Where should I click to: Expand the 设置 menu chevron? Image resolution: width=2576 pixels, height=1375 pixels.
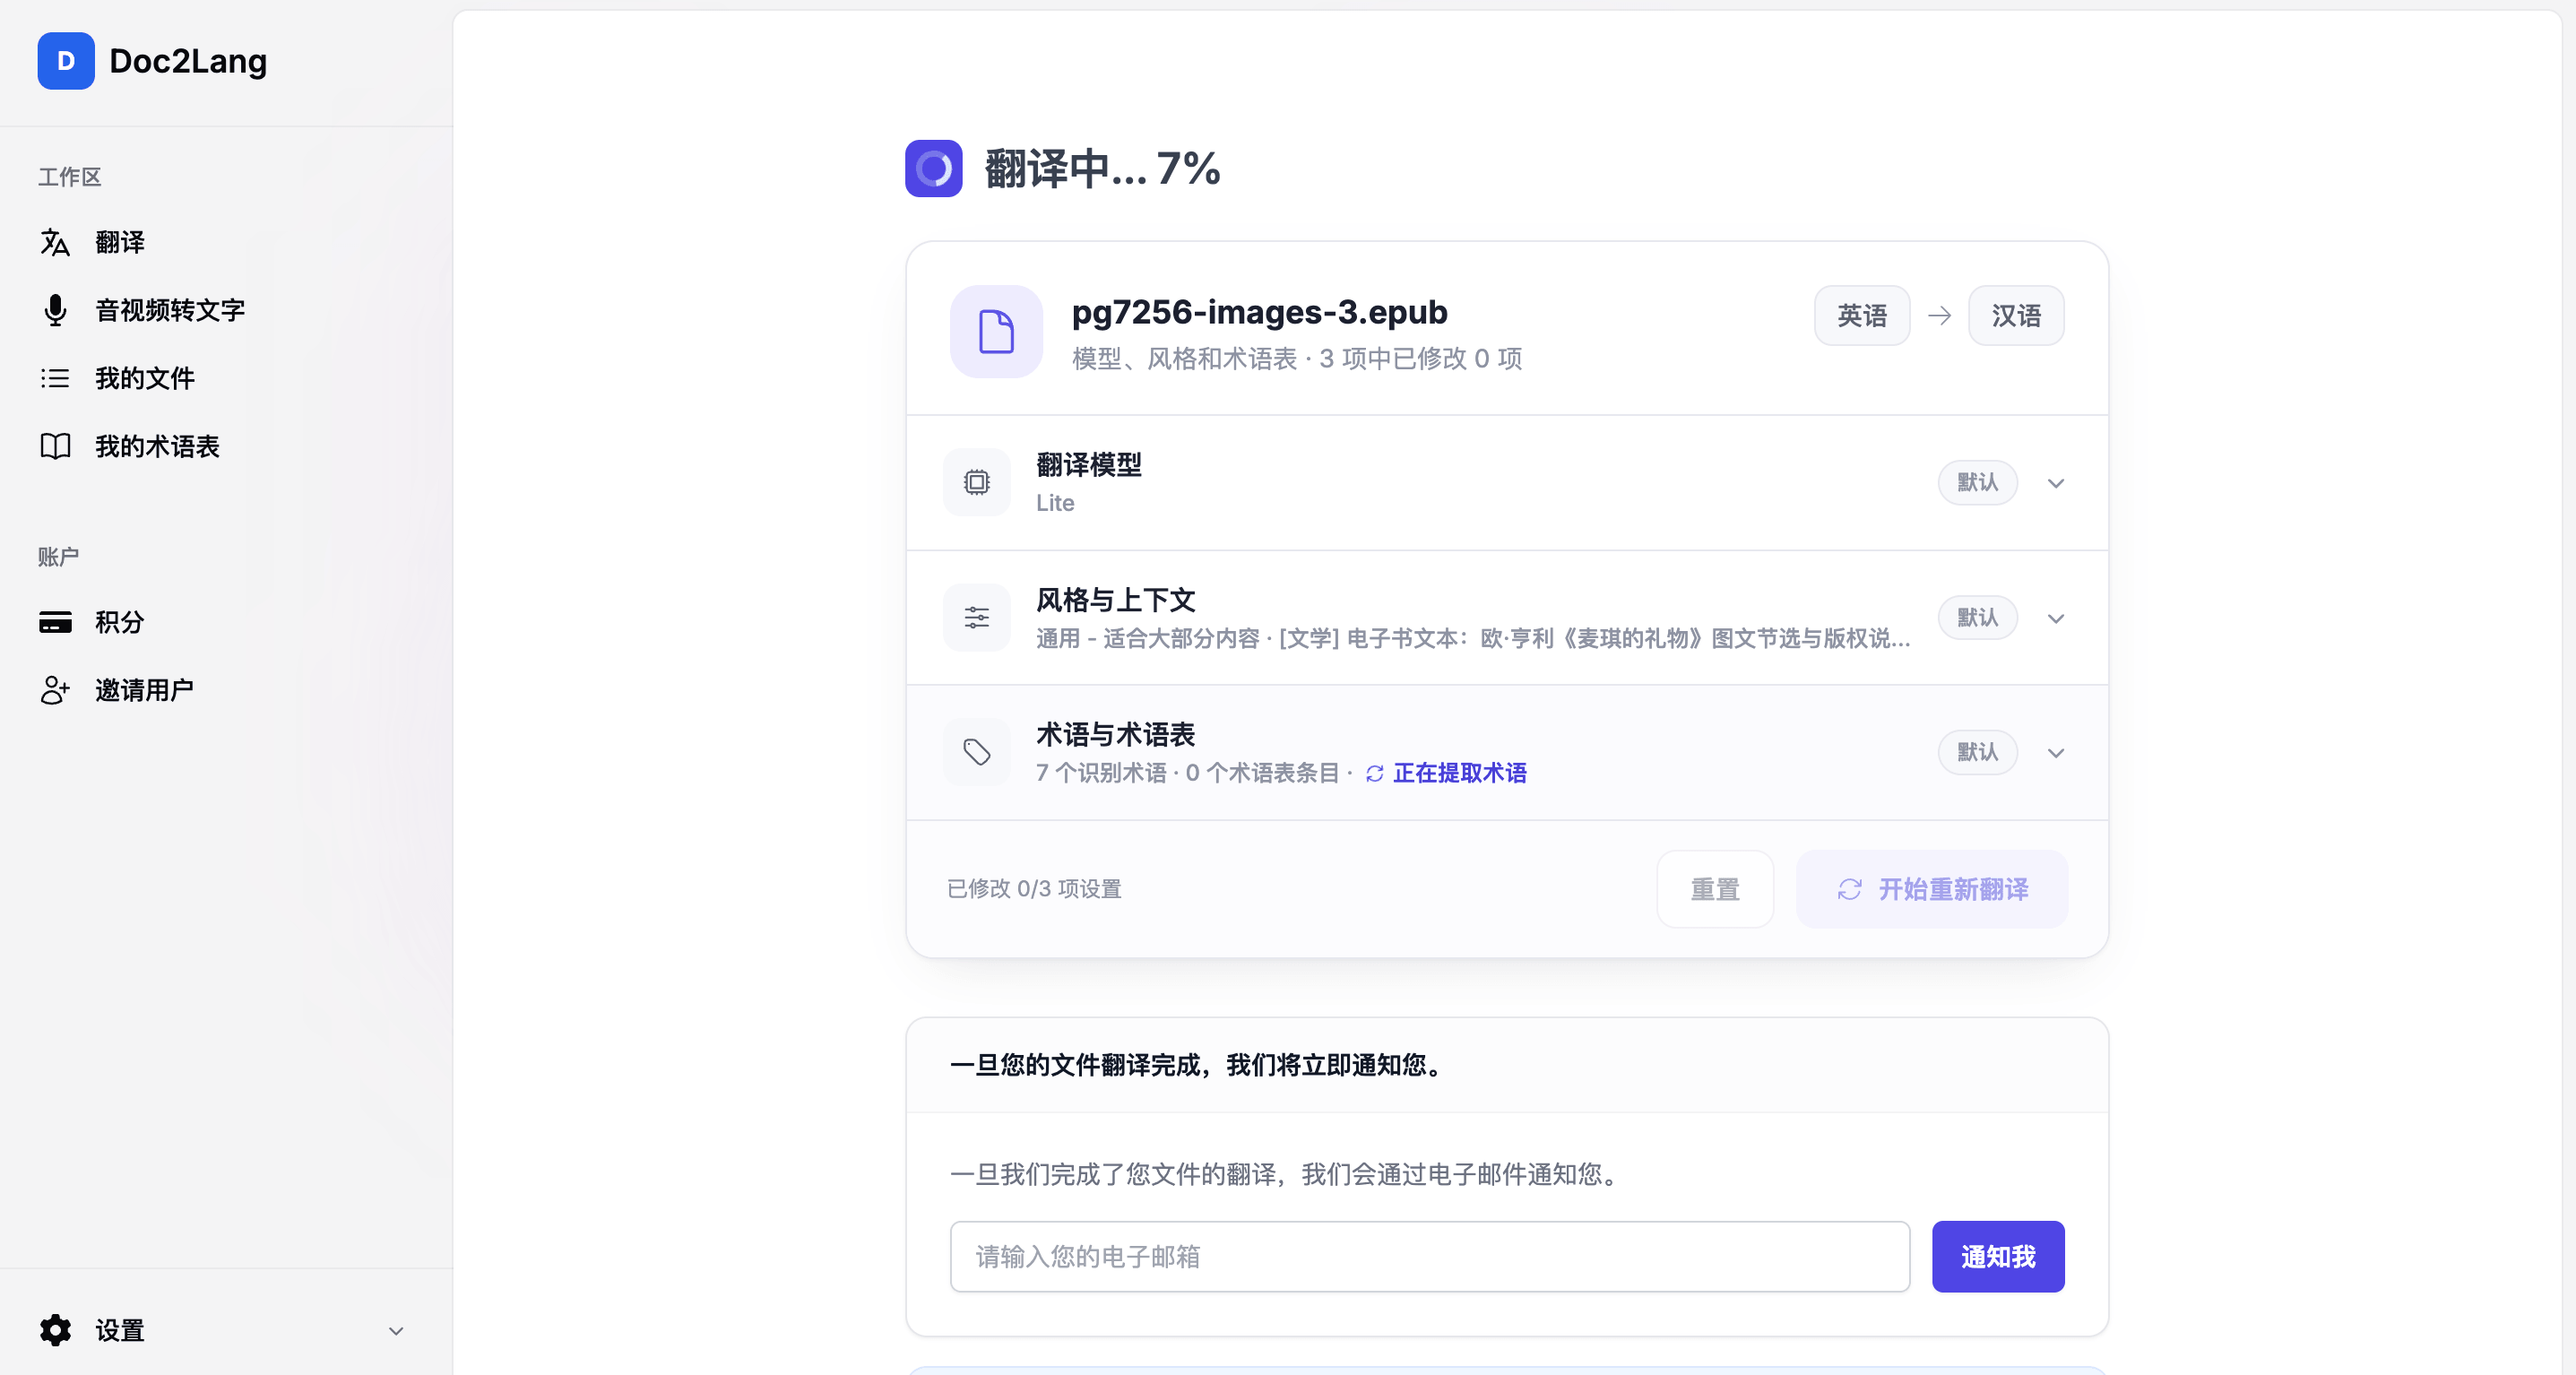click(x=396, y=1331)
